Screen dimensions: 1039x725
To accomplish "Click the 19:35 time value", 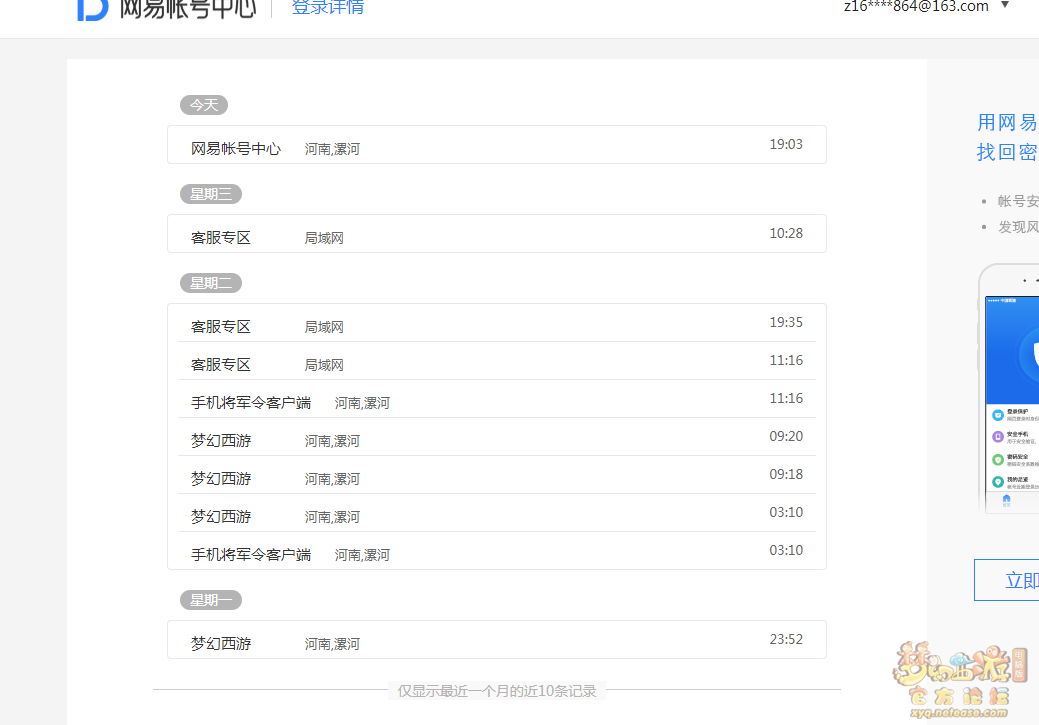I will 786,323.
